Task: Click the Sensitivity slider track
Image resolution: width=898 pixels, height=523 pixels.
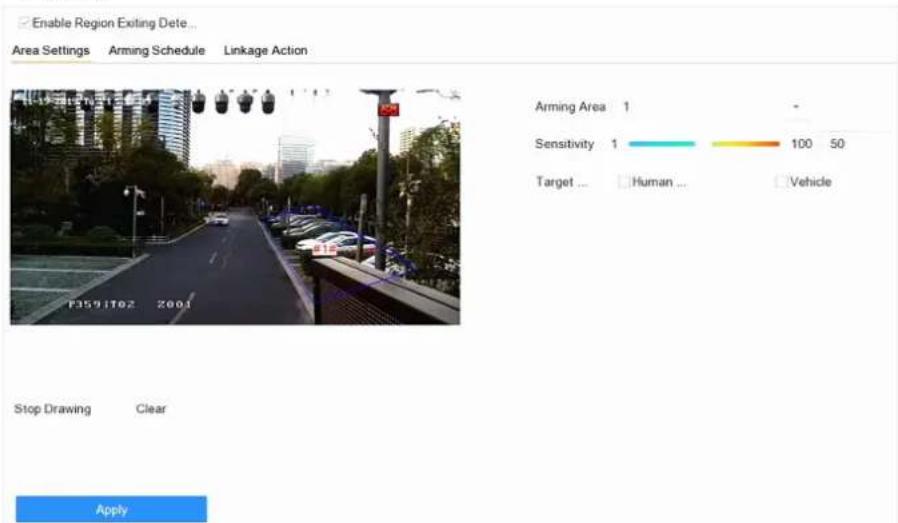Action: coord(704,144)
